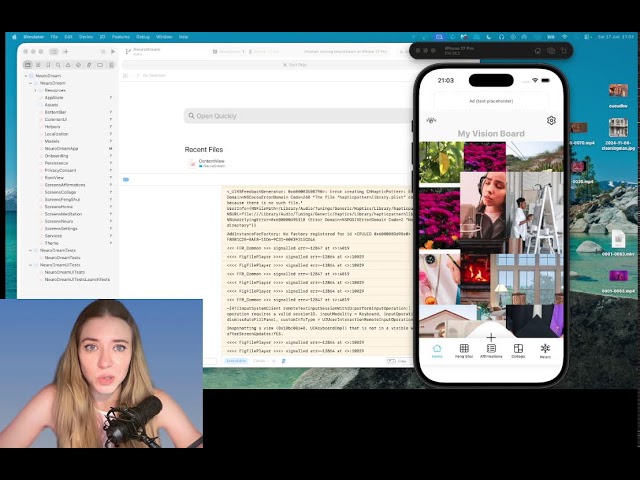Select NeuroDreamUITestsLaunchTests file

[x=76, y=280]
